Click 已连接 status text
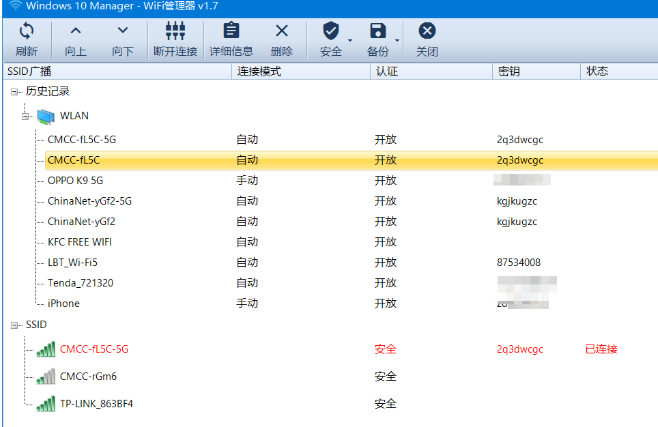658x427 pixels. 601,349
